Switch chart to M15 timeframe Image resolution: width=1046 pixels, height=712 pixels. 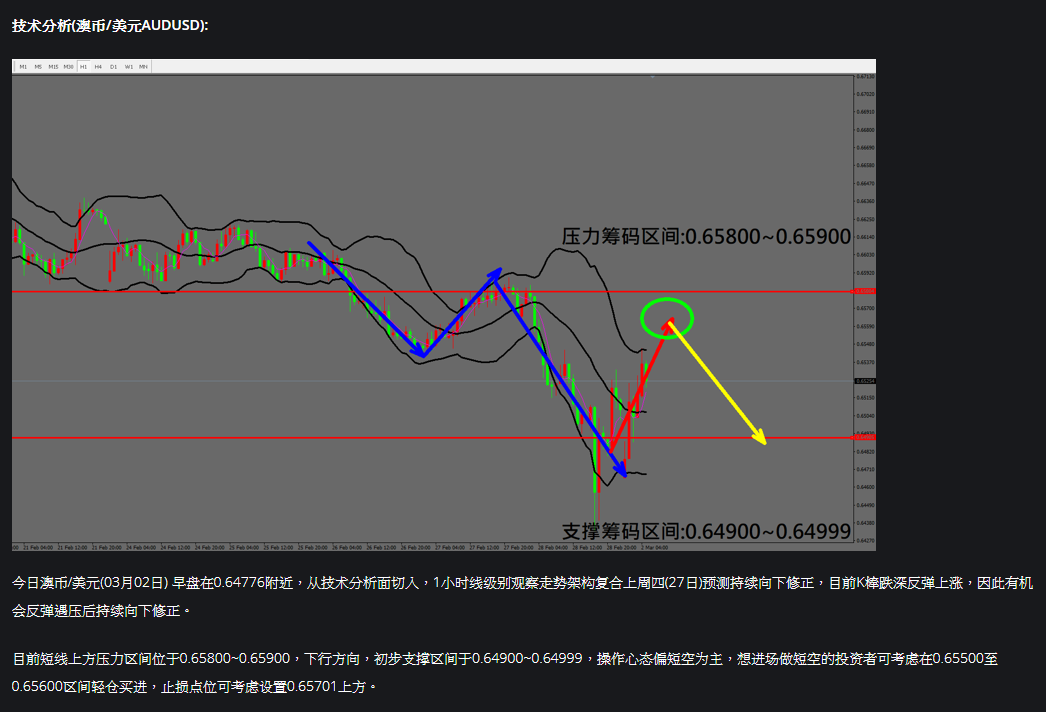[53, 67]
